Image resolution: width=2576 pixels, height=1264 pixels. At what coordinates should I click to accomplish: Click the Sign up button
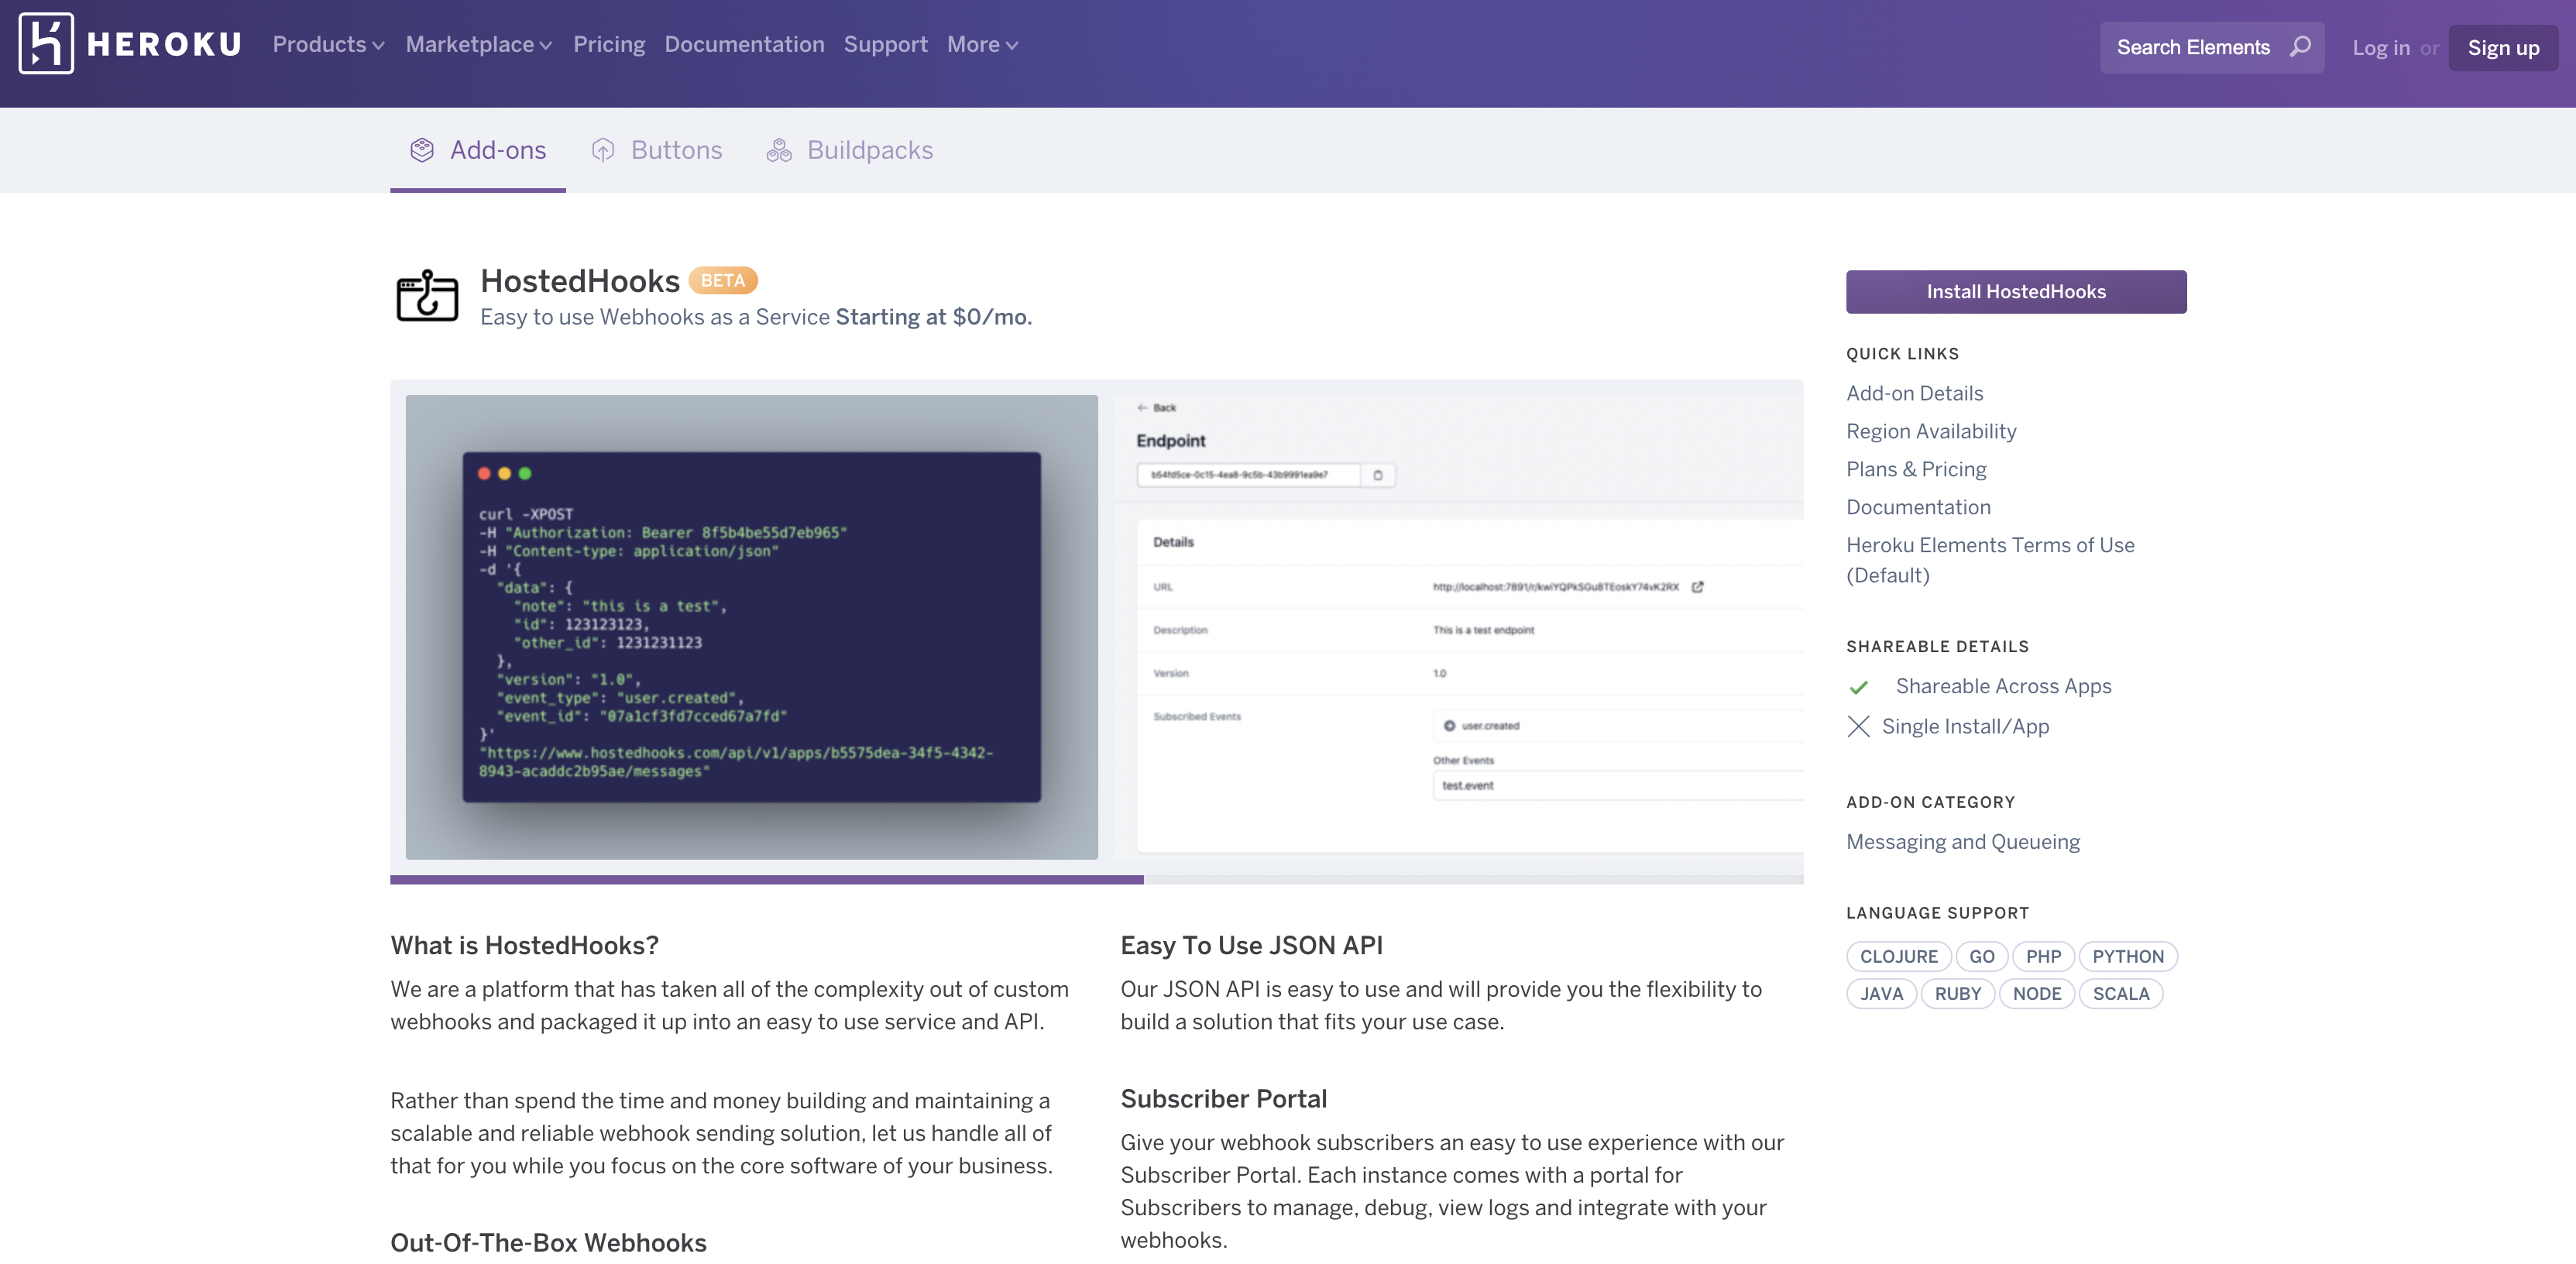[2503, 48]
